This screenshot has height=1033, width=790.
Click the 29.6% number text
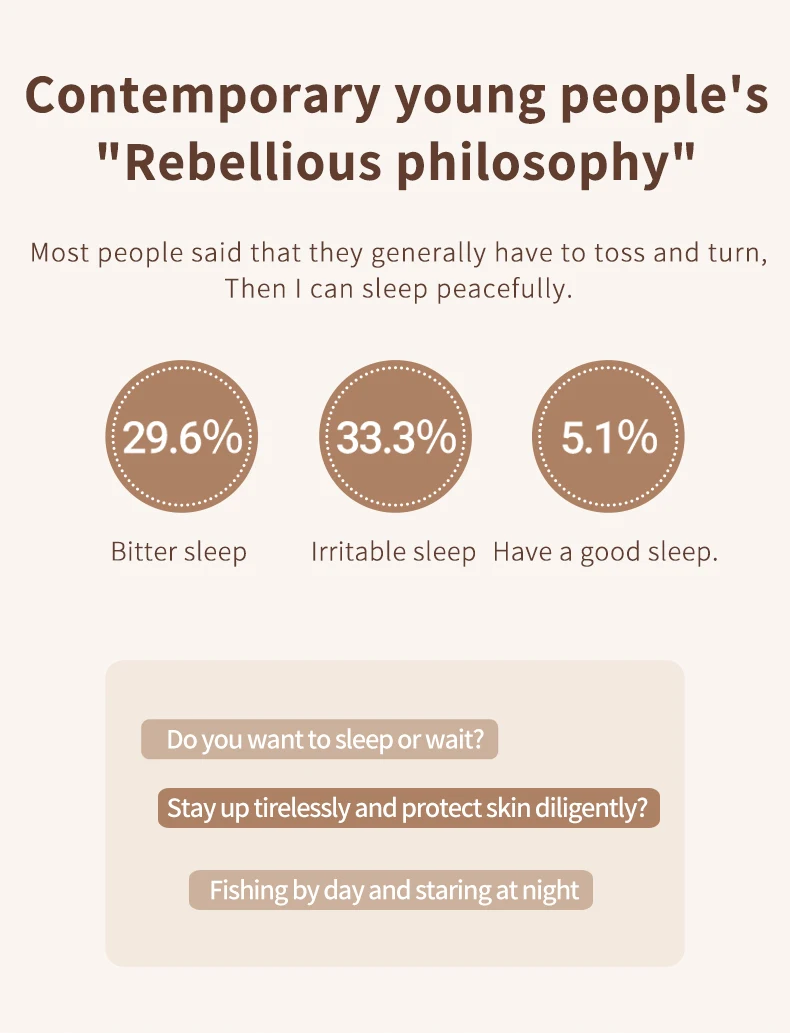click(183, 437)
